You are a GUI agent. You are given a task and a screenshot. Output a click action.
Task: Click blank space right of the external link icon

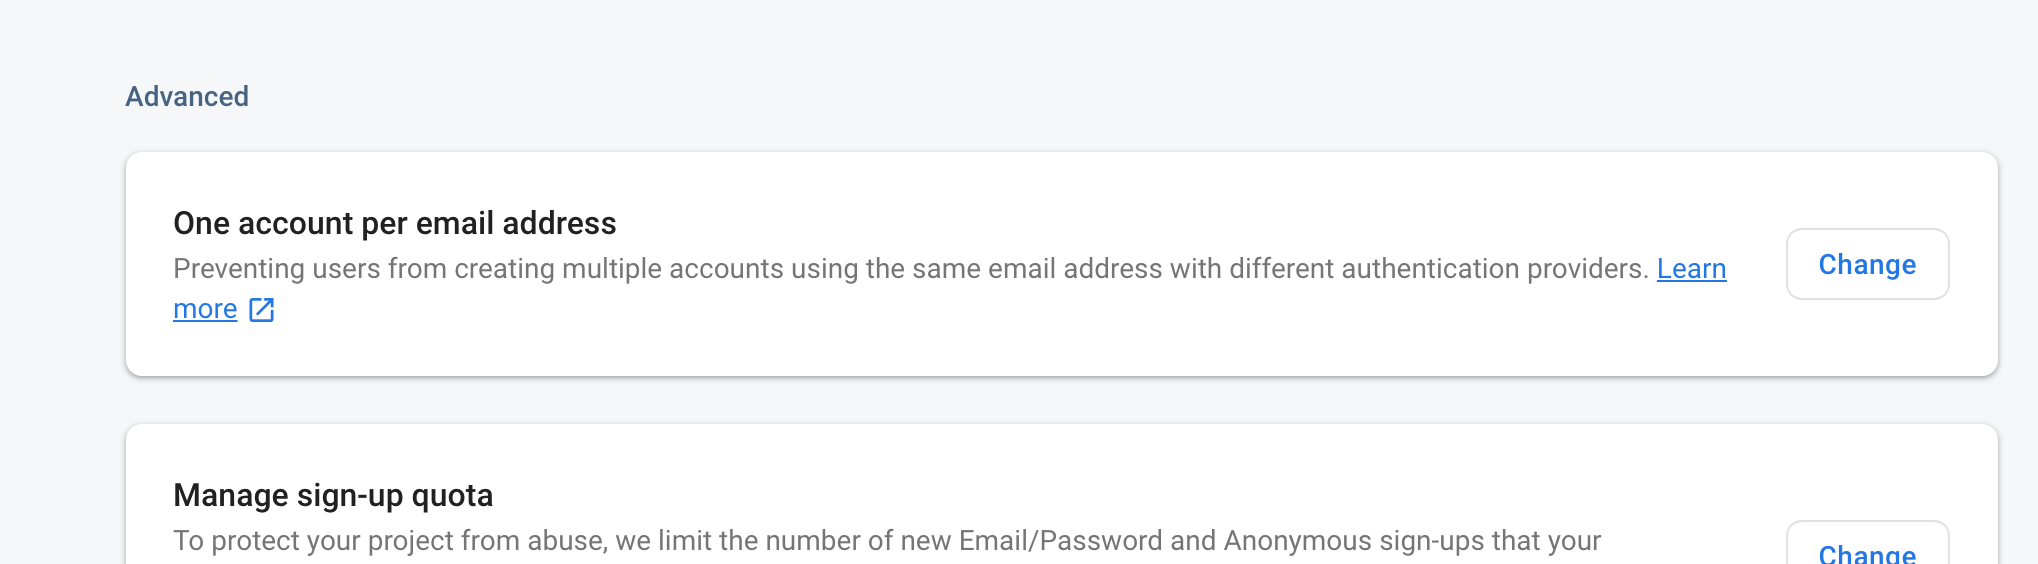900,310
